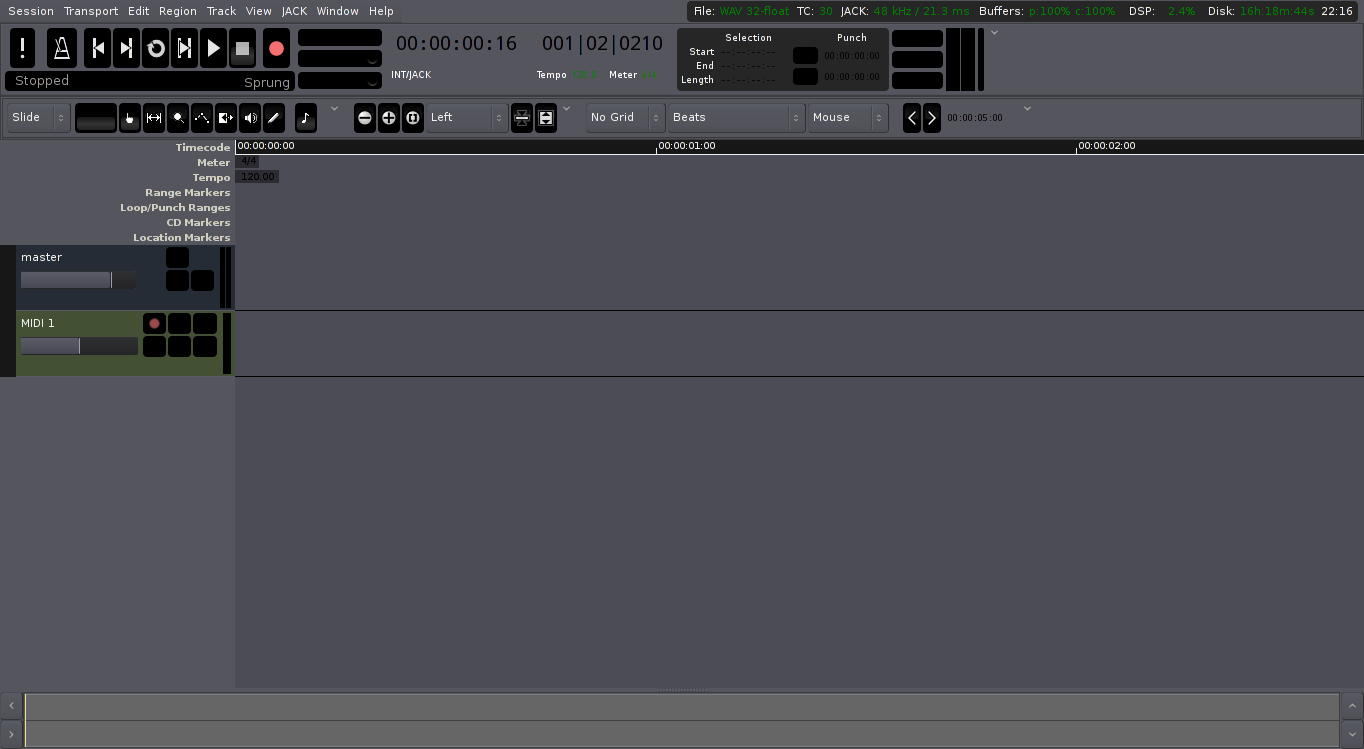Screen dimensions: 1364x749
Task: Toggle the global transport record button
Action: point(276,48)
